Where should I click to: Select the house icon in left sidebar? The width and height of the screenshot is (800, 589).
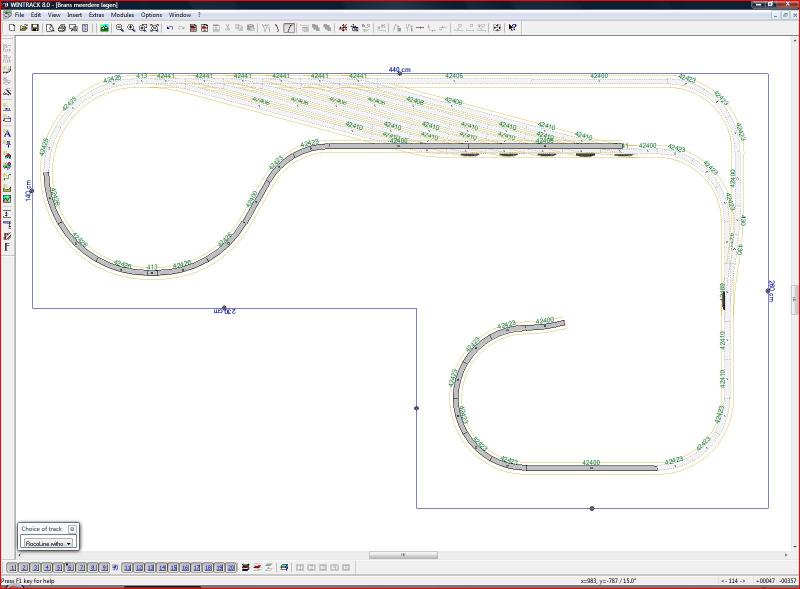pos(7,155)
